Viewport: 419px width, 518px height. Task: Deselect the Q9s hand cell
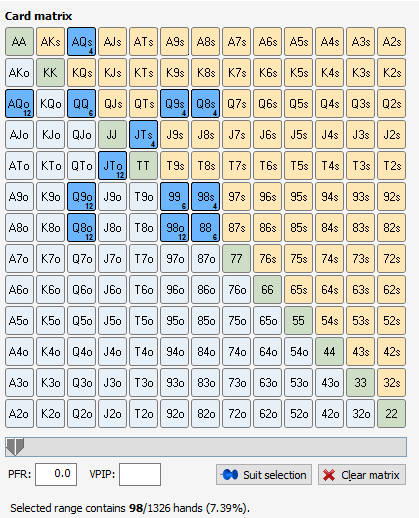174,104
